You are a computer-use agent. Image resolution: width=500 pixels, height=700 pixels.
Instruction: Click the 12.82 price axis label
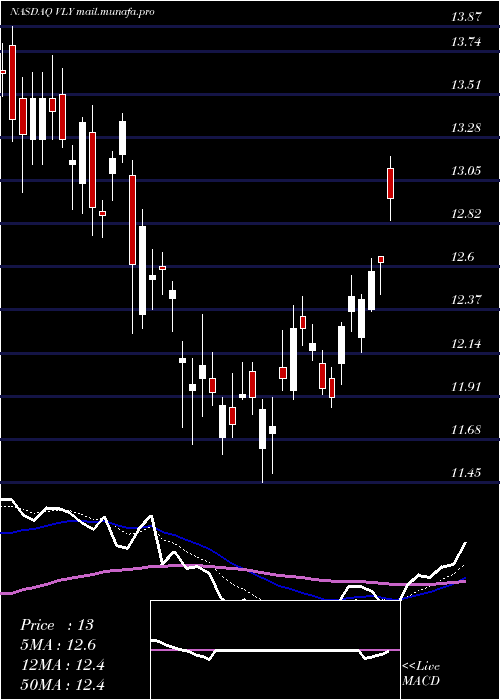[x=466, y=214]
